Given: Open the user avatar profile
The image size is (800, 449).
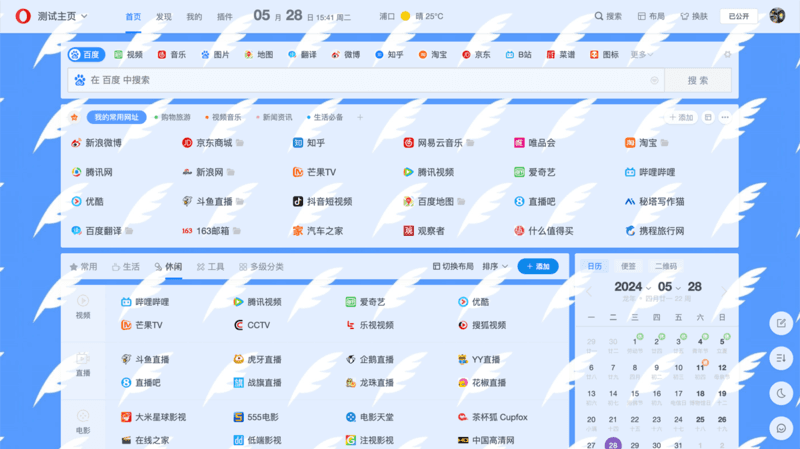Looking at the screenshot, I should tap(777, 16).
